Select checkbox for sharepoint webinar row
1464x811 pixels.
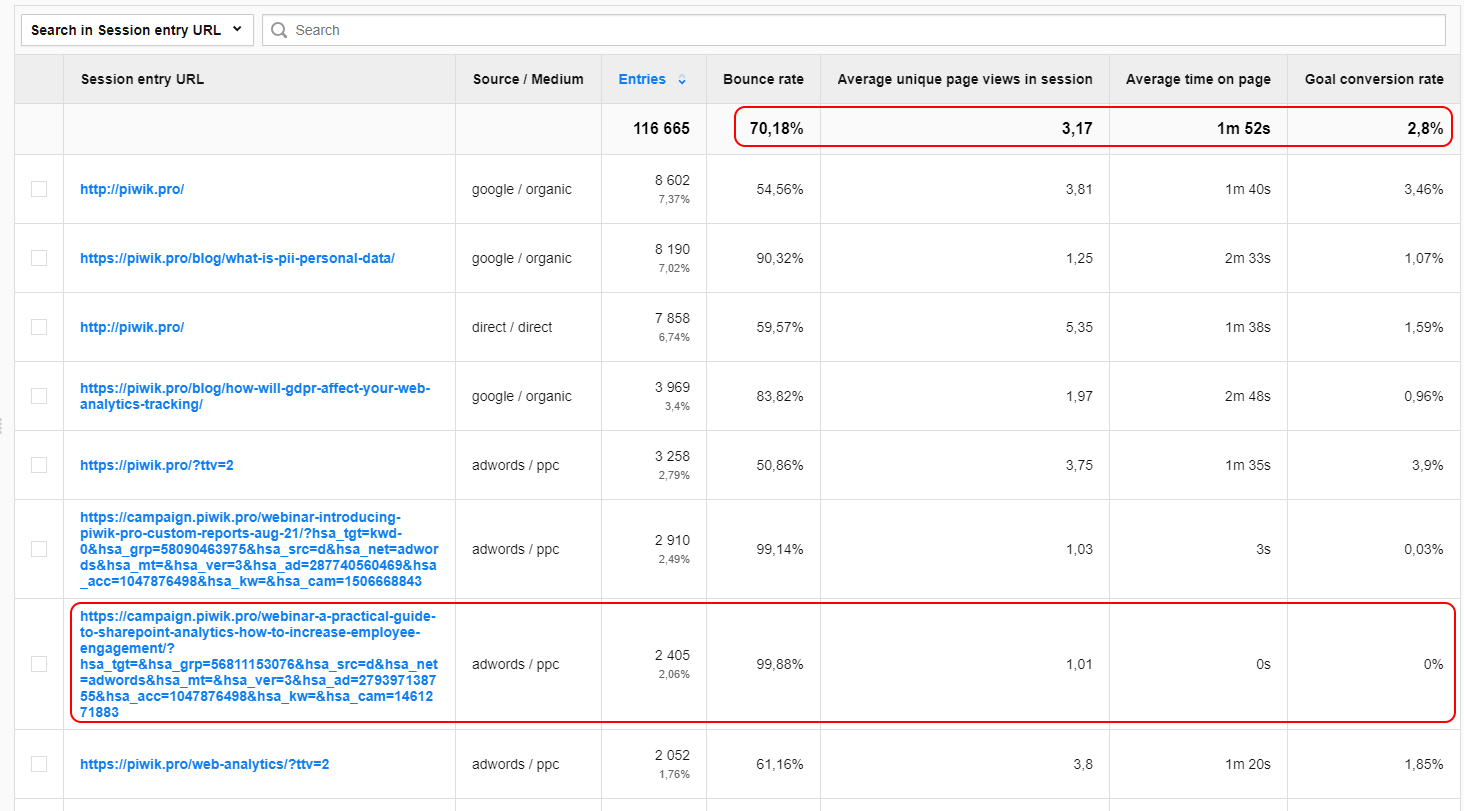tap(39, 664)
